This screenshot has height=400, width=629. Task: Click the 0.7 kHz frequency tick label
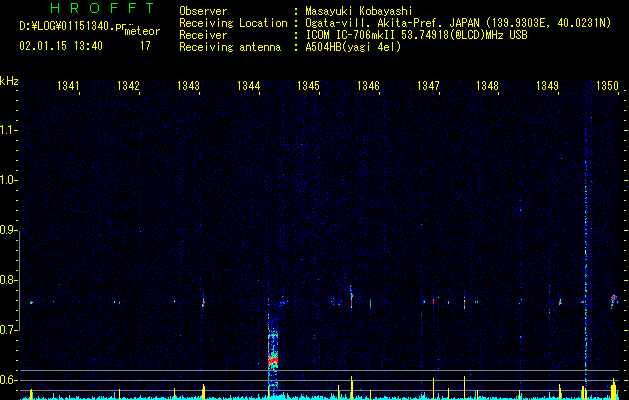(8, 330)
